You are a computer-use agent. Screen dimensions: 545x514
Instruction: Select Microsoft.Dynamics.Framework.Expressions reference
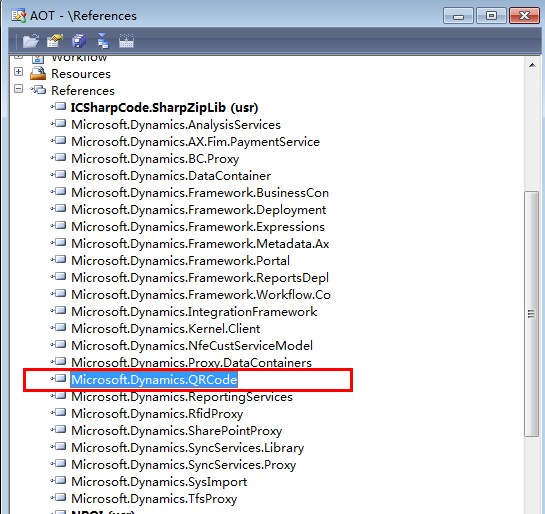click(x=198, y=227)
